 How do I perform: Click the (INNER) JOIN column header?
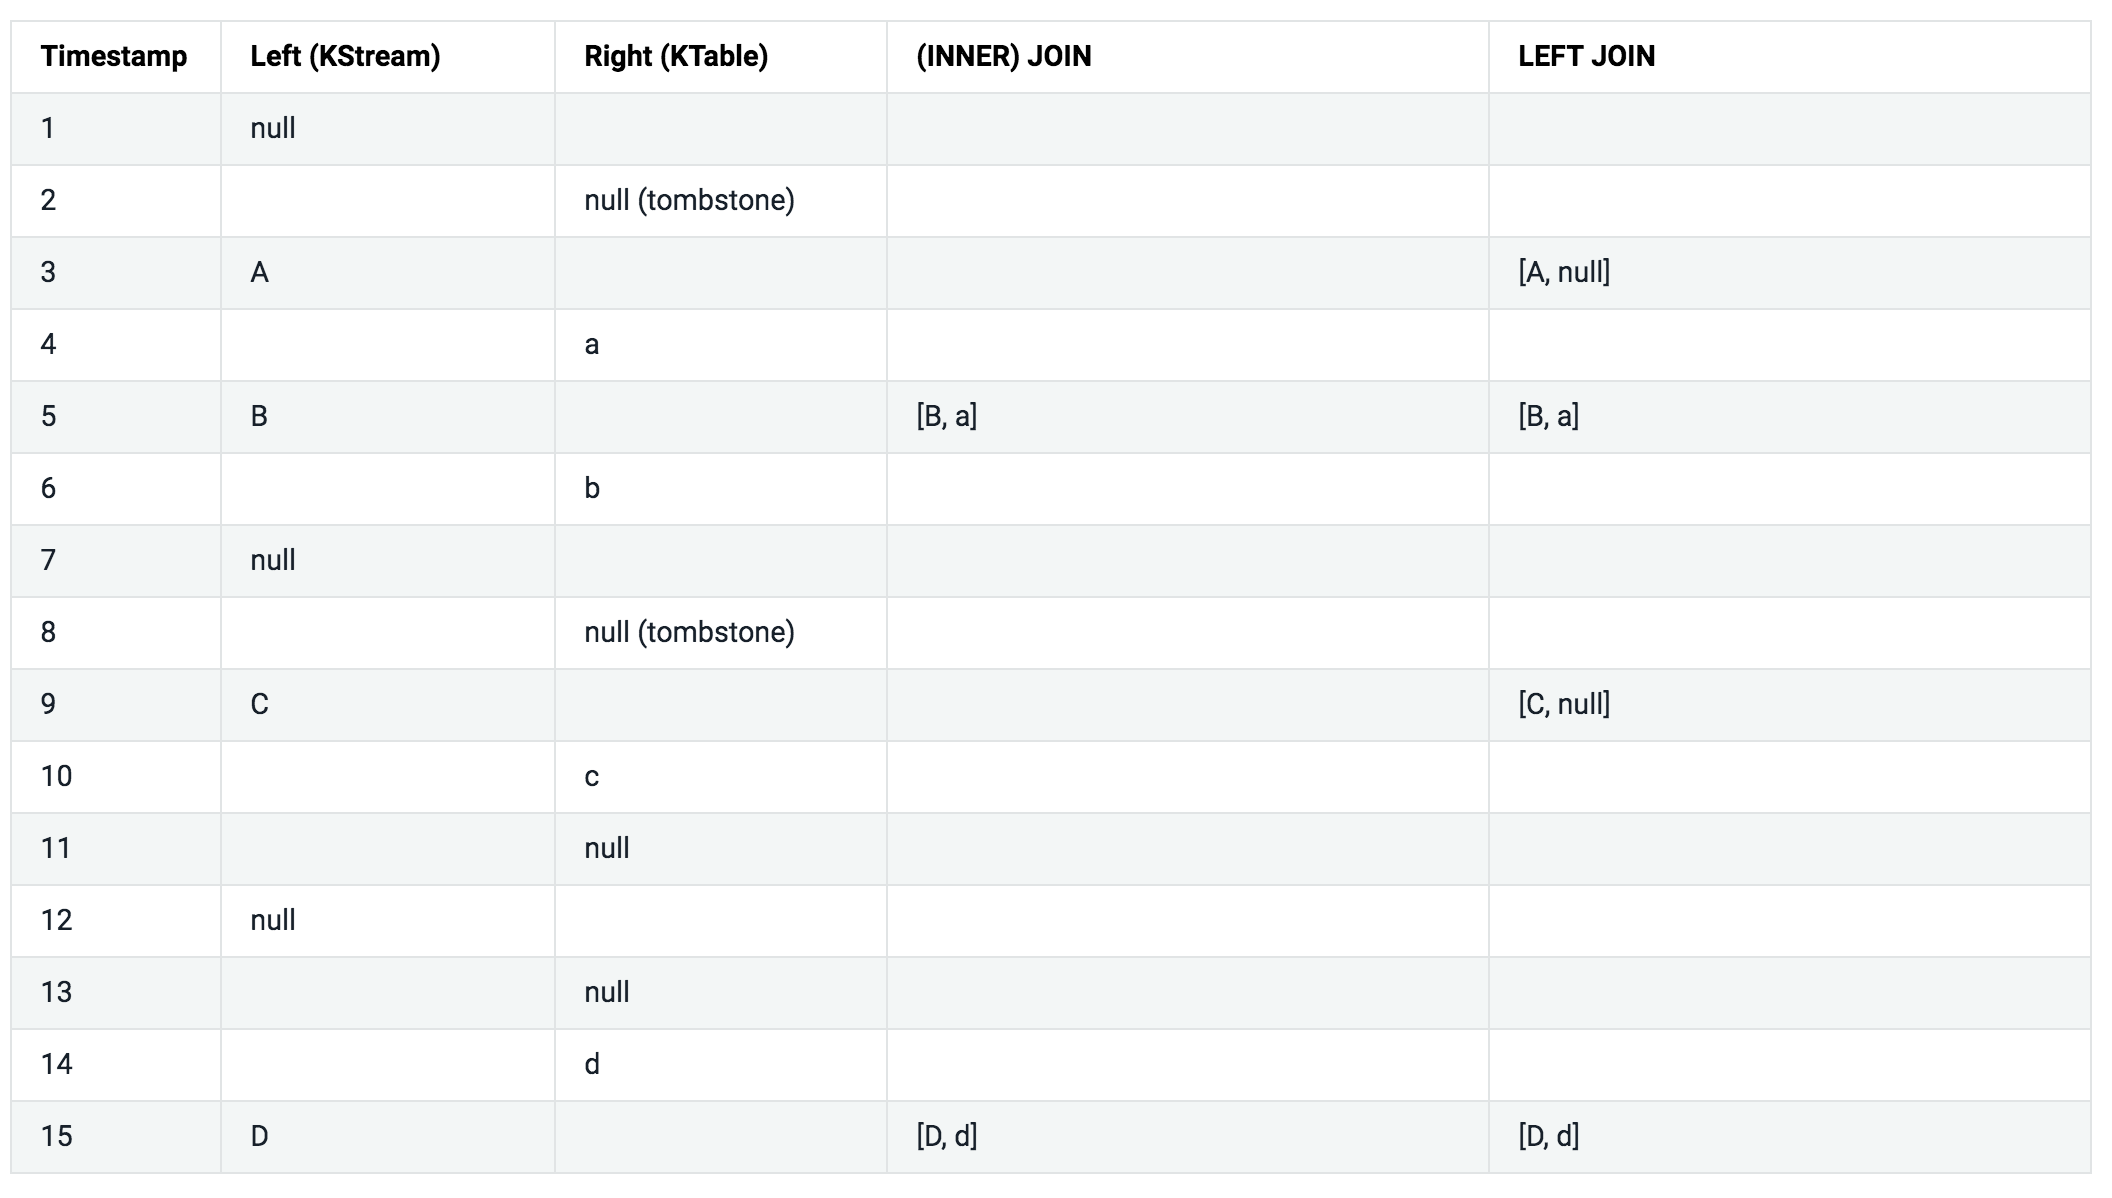(1003, 57)
